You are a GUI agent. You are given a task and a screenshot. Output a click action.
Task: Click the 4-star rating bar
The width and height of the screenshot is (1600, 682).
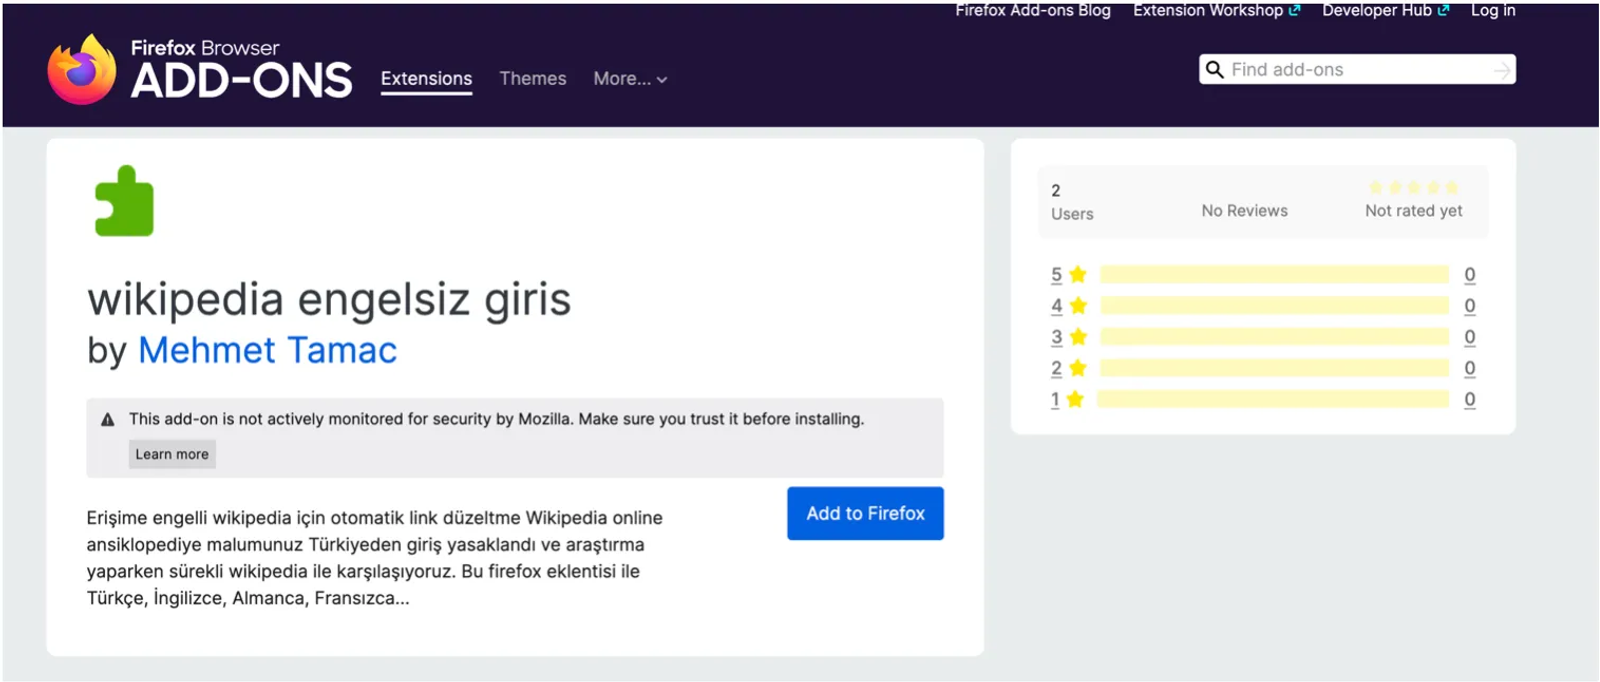[1274, 305]
